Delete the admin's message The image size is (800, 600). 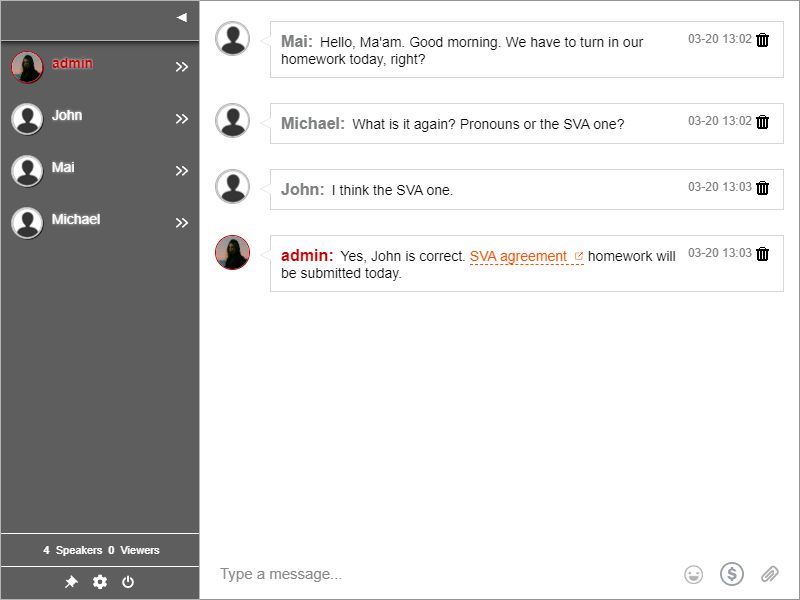coord(763,254)
